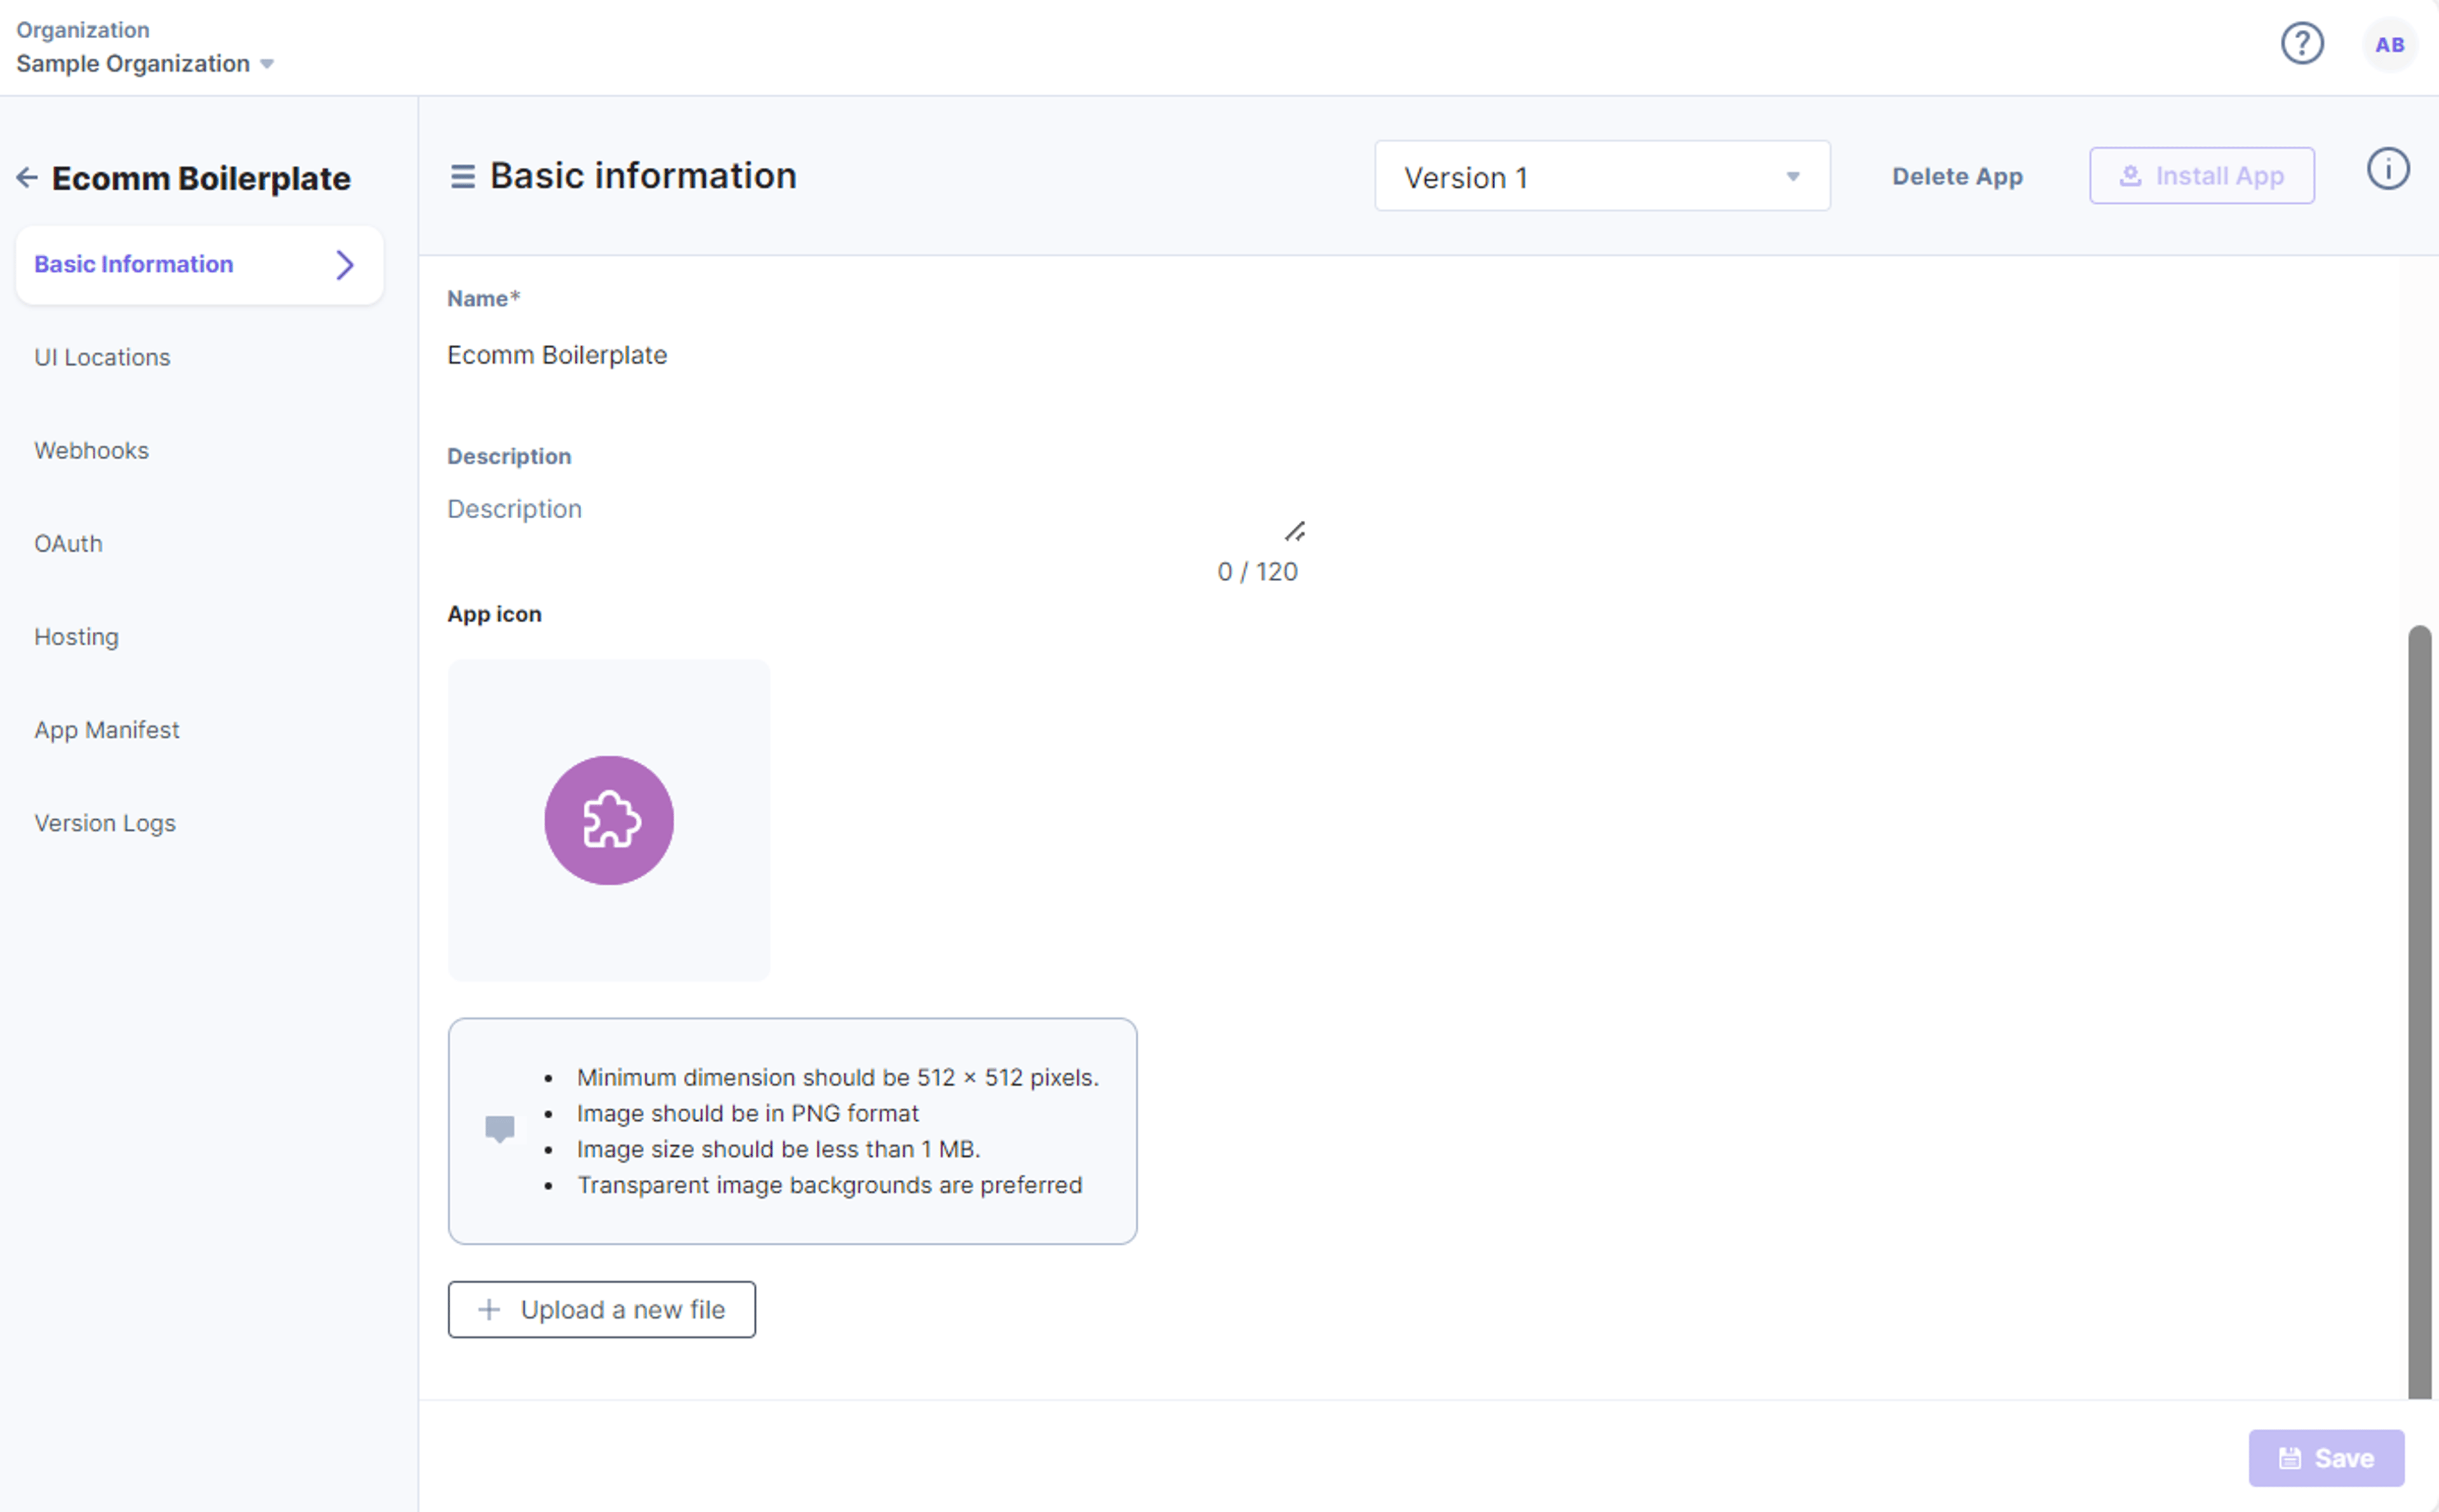Open the AB user avatar menu

pos(2389,45)
